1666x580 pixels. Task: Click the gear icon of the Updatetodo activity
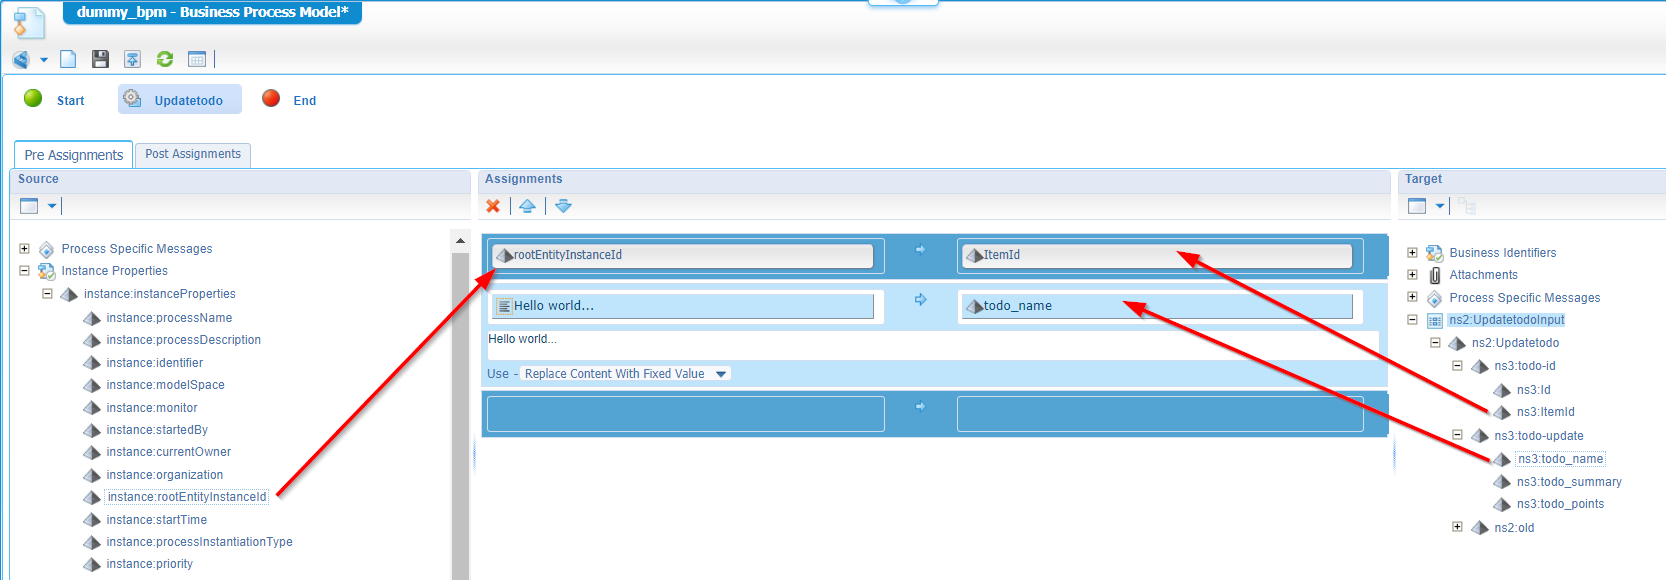pos(132,99)
